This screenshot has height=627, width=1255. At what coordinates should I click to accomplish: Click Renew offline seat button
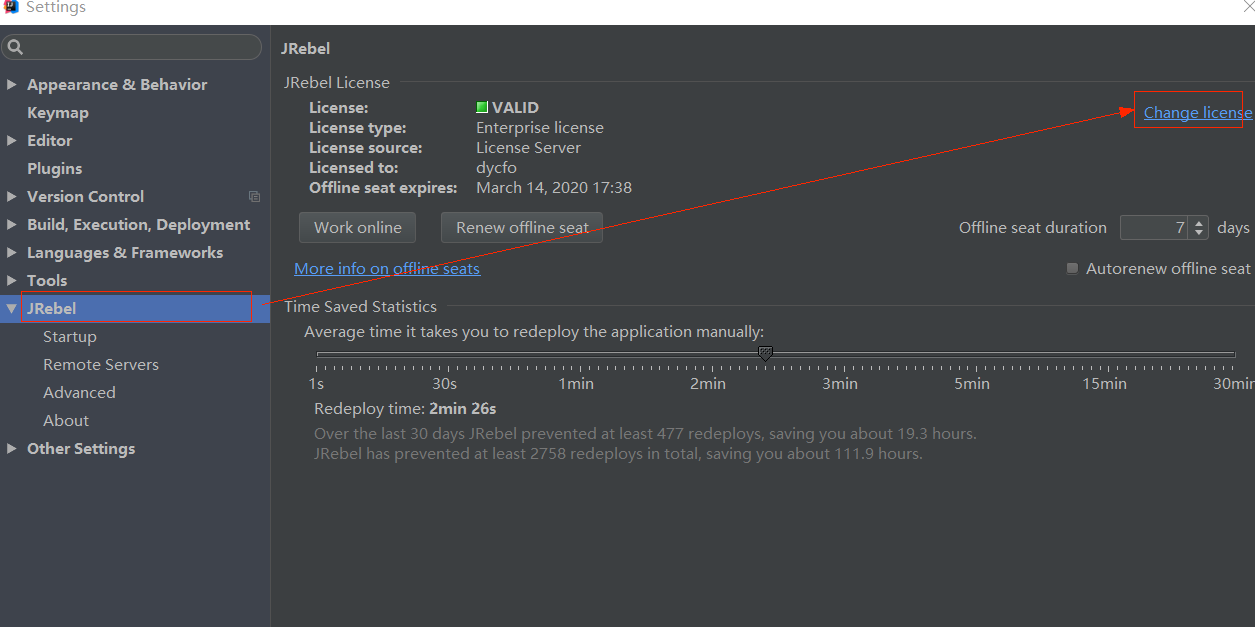522,228
